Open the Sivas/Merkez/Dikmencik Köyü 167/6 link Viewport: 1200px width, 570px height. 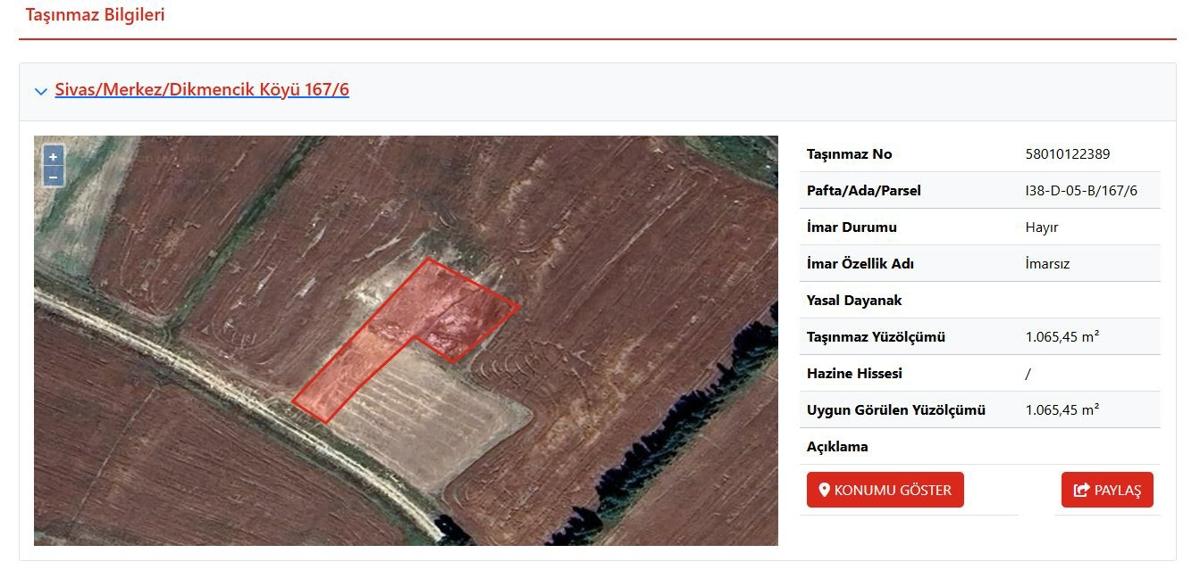(x=201, y=90)
